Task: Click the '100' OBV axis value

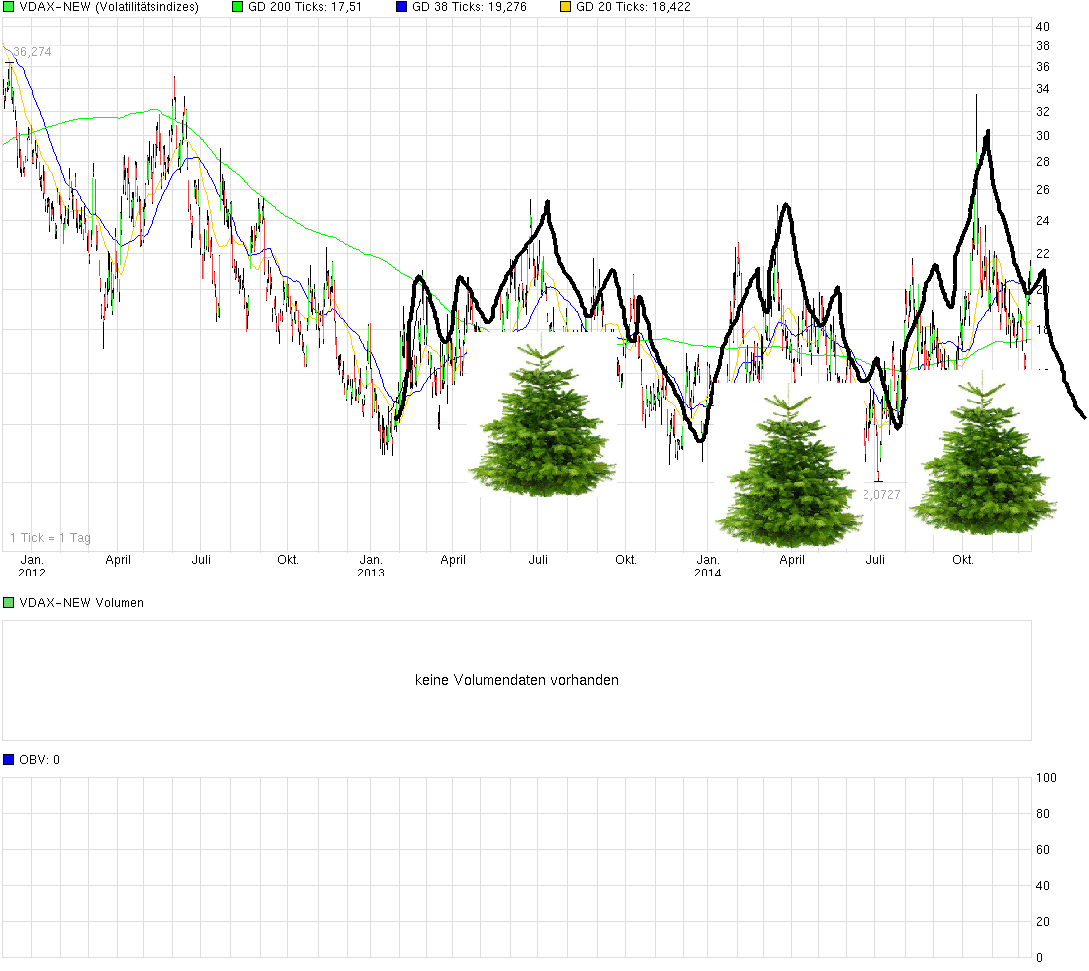Action: pos(1046,778)
